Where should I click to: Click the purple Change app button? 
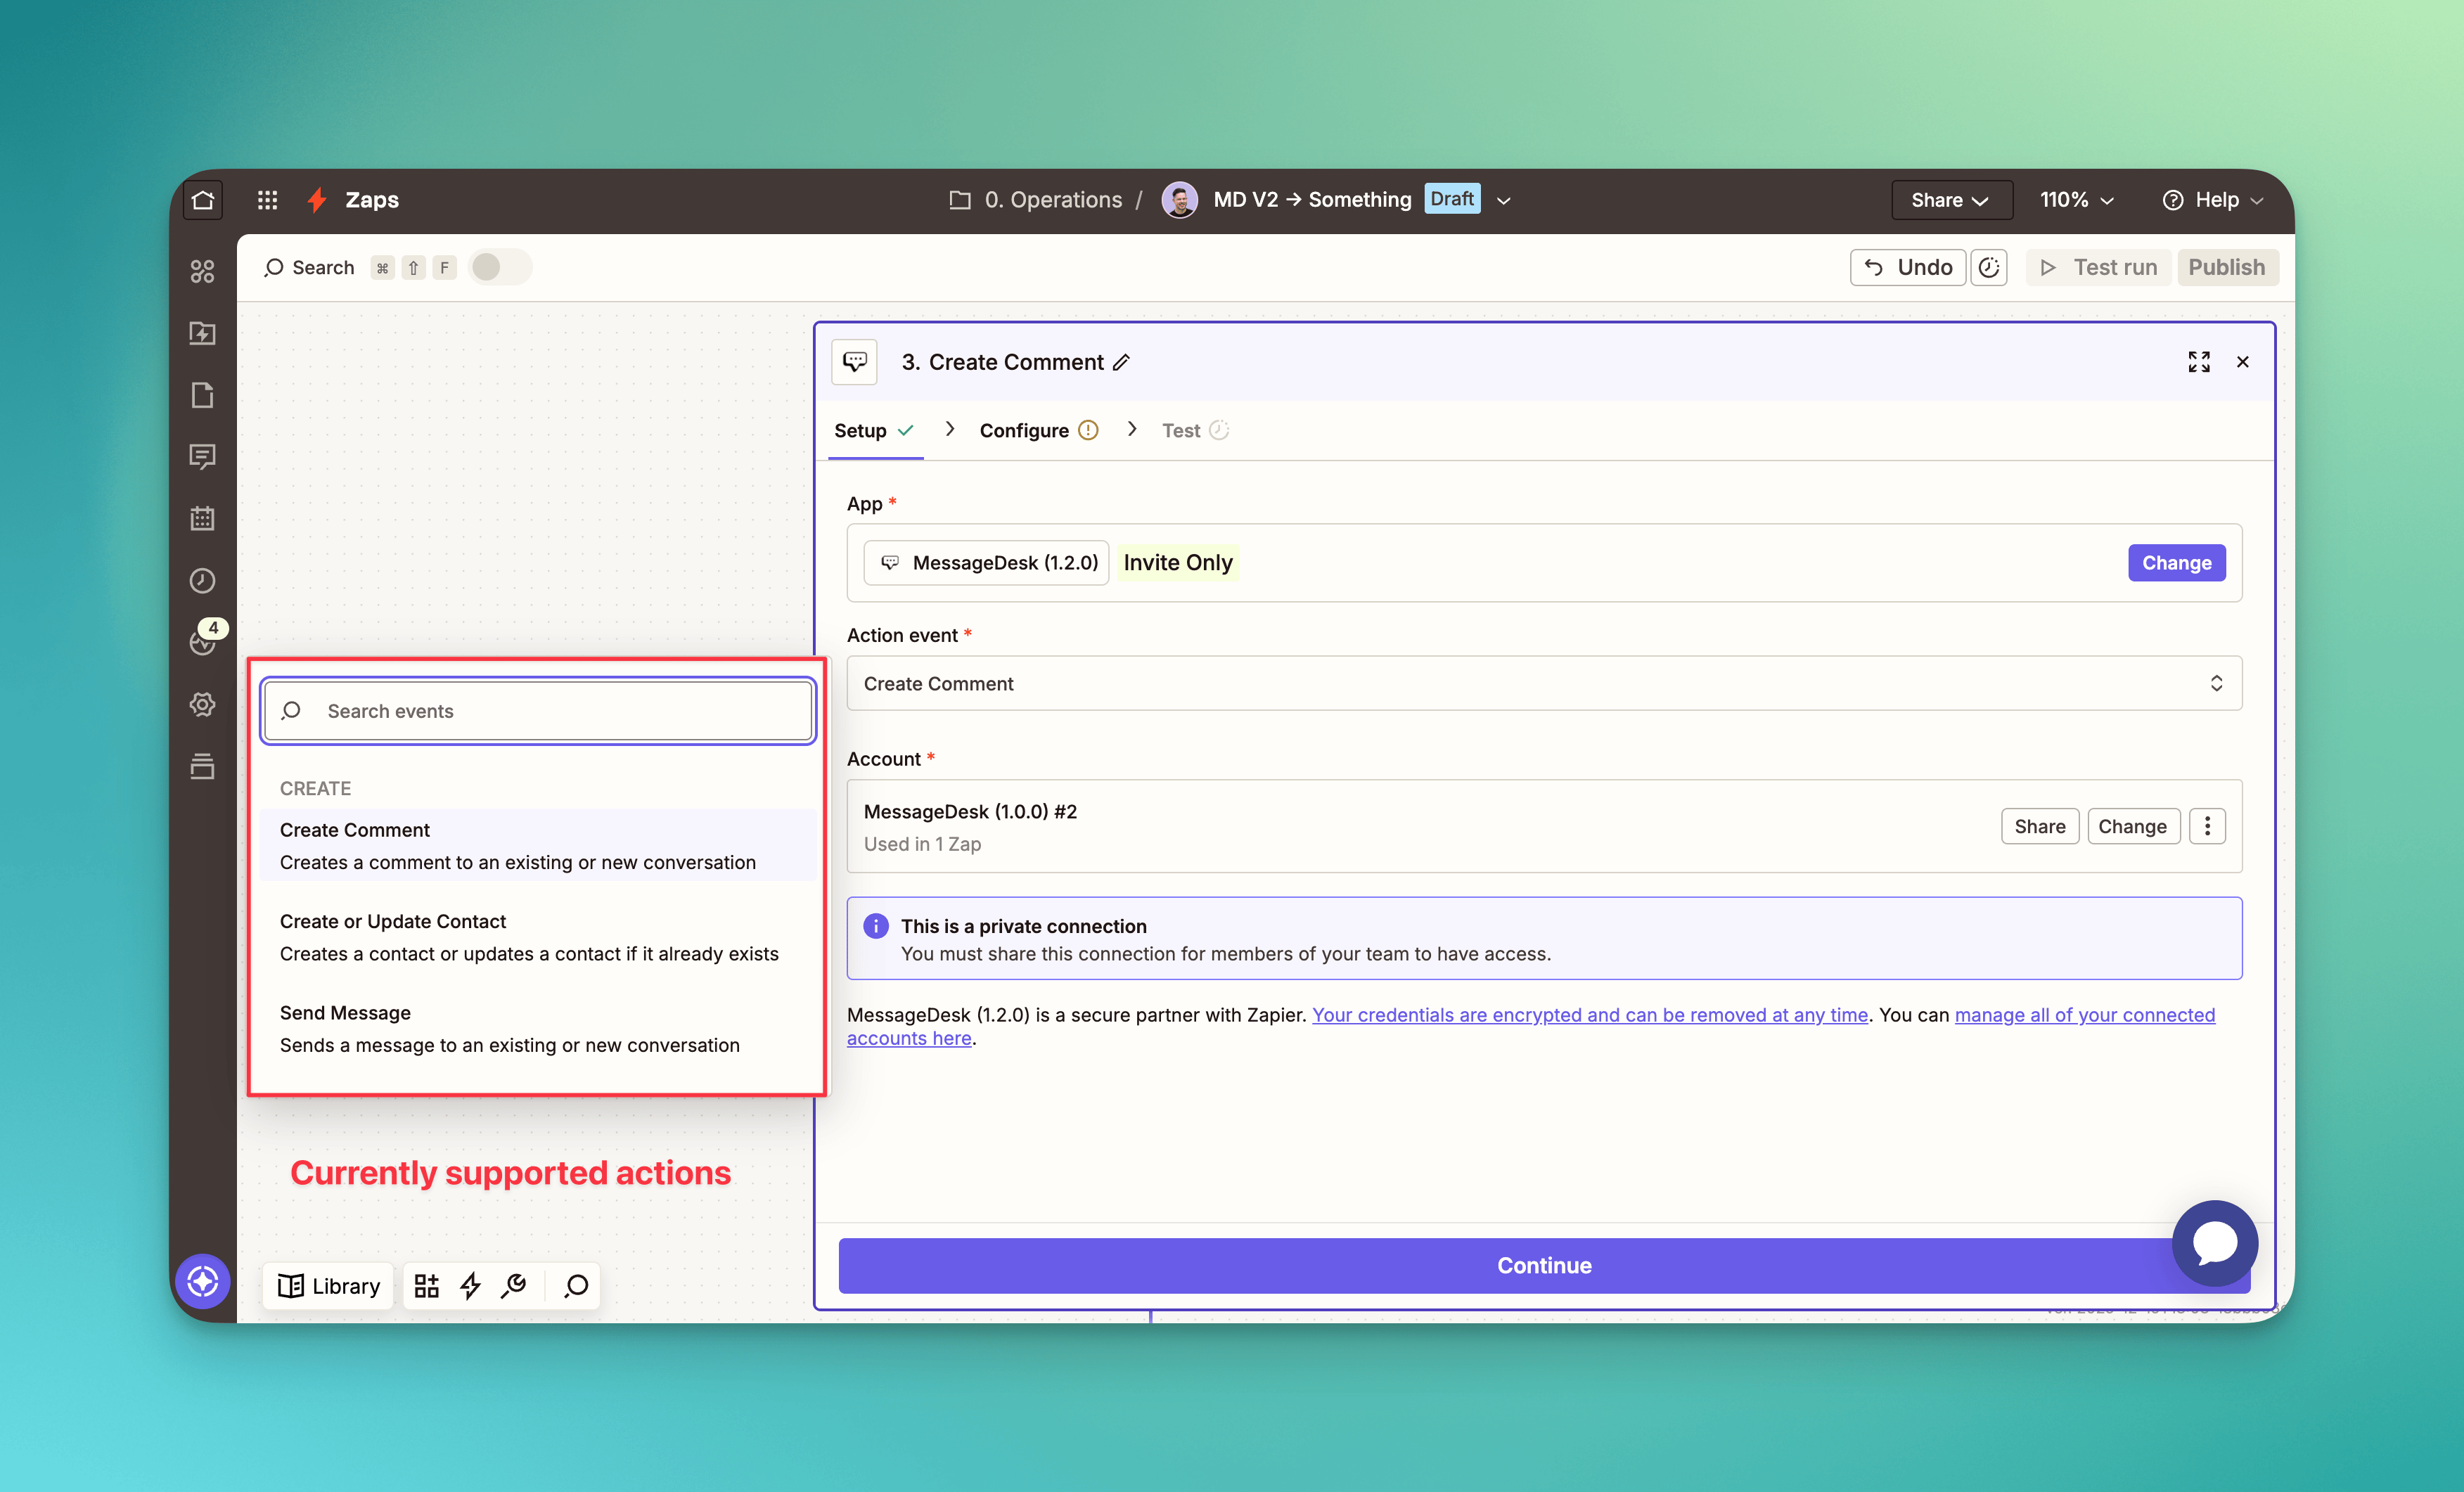click(x=2177, y=563)
